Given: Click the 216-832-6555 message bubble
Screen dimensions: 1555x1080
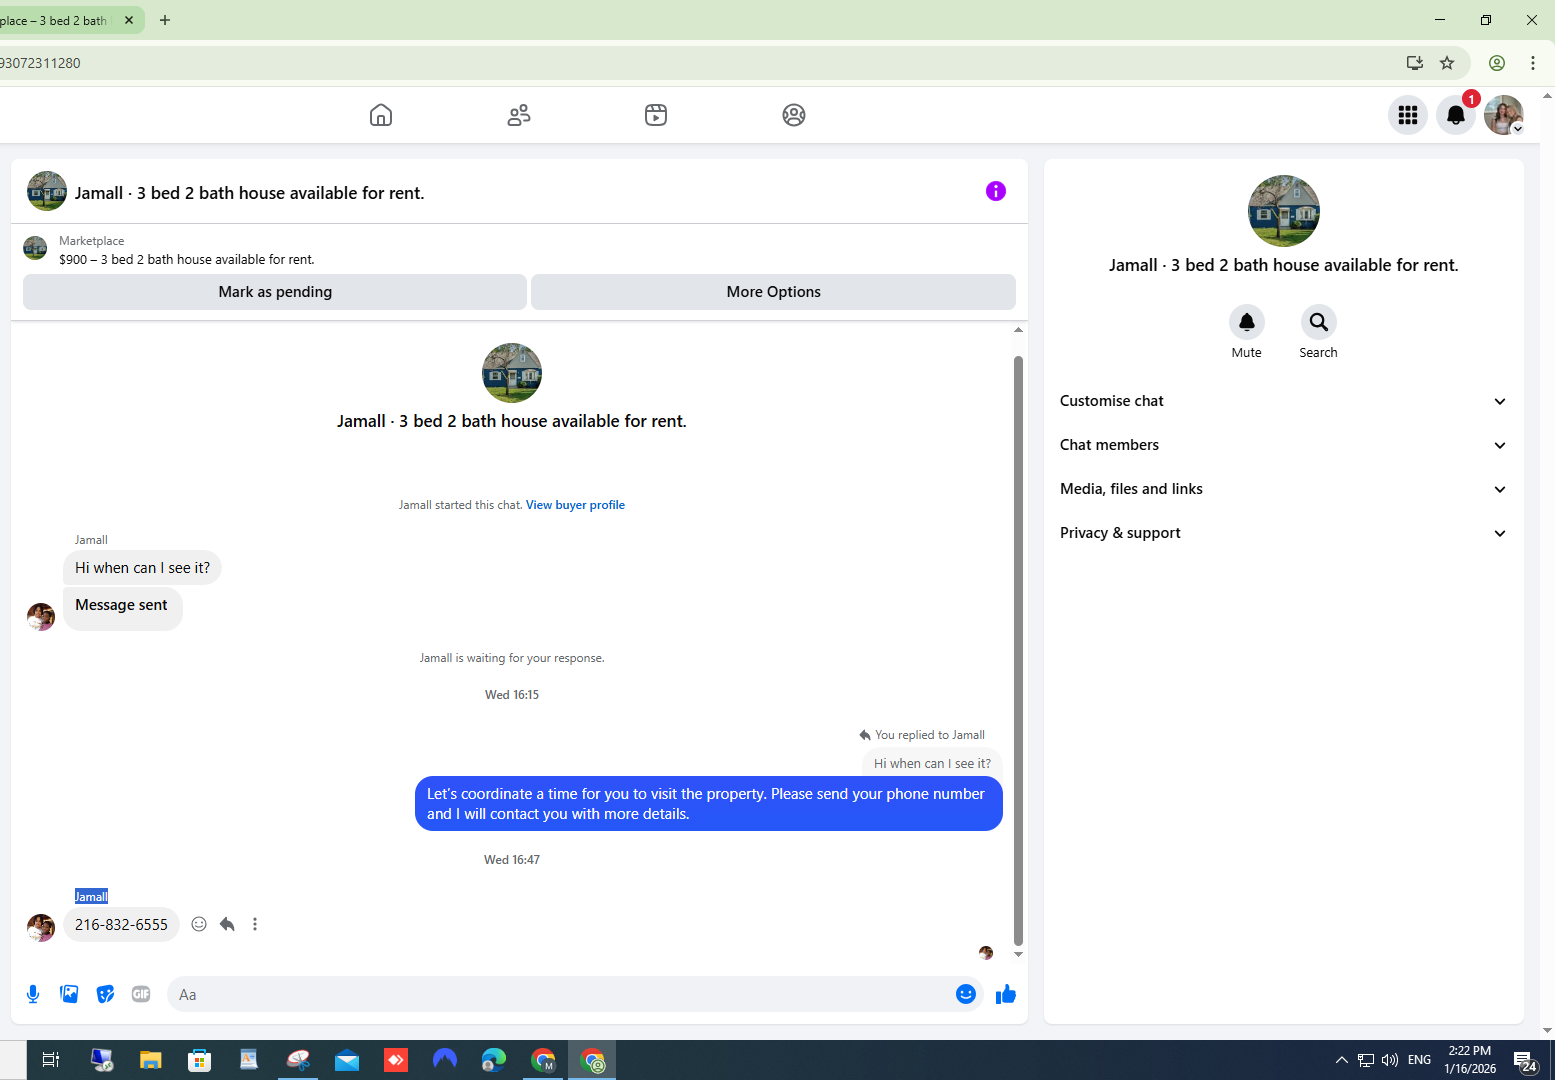Looking at the screenshot, I should click(121, 925).
